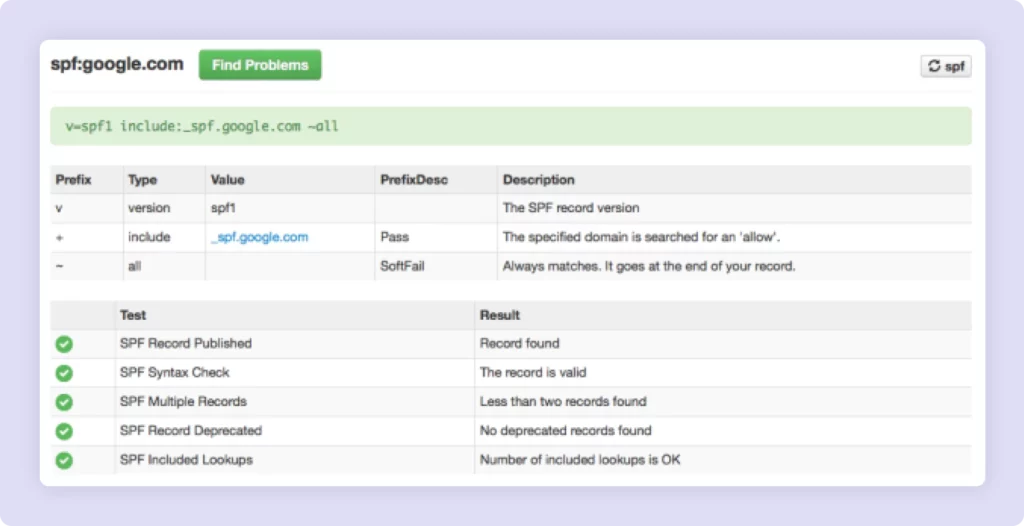Screen dimensions: 1024x526
Task: Click the green Find Problems button
Action: pyautogui.click(x=260, y=65)
